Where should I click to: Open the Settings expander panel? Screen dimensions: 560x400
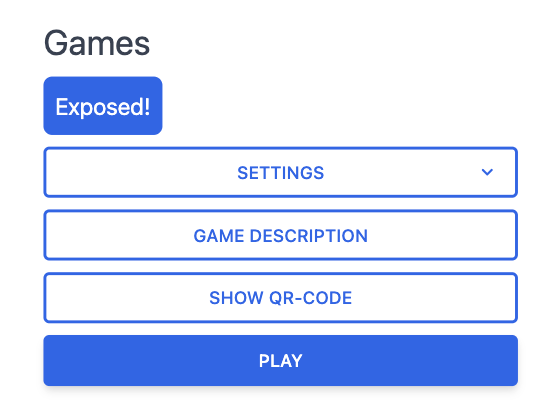coord(280,172)
